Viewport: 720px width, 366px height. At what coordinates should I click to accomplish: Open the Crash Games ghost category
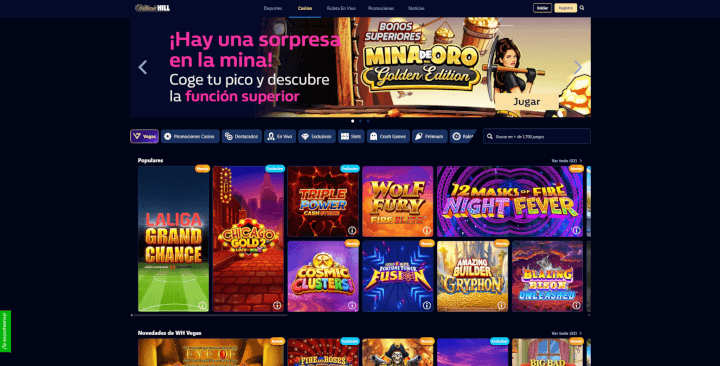(x=388, y=136)
